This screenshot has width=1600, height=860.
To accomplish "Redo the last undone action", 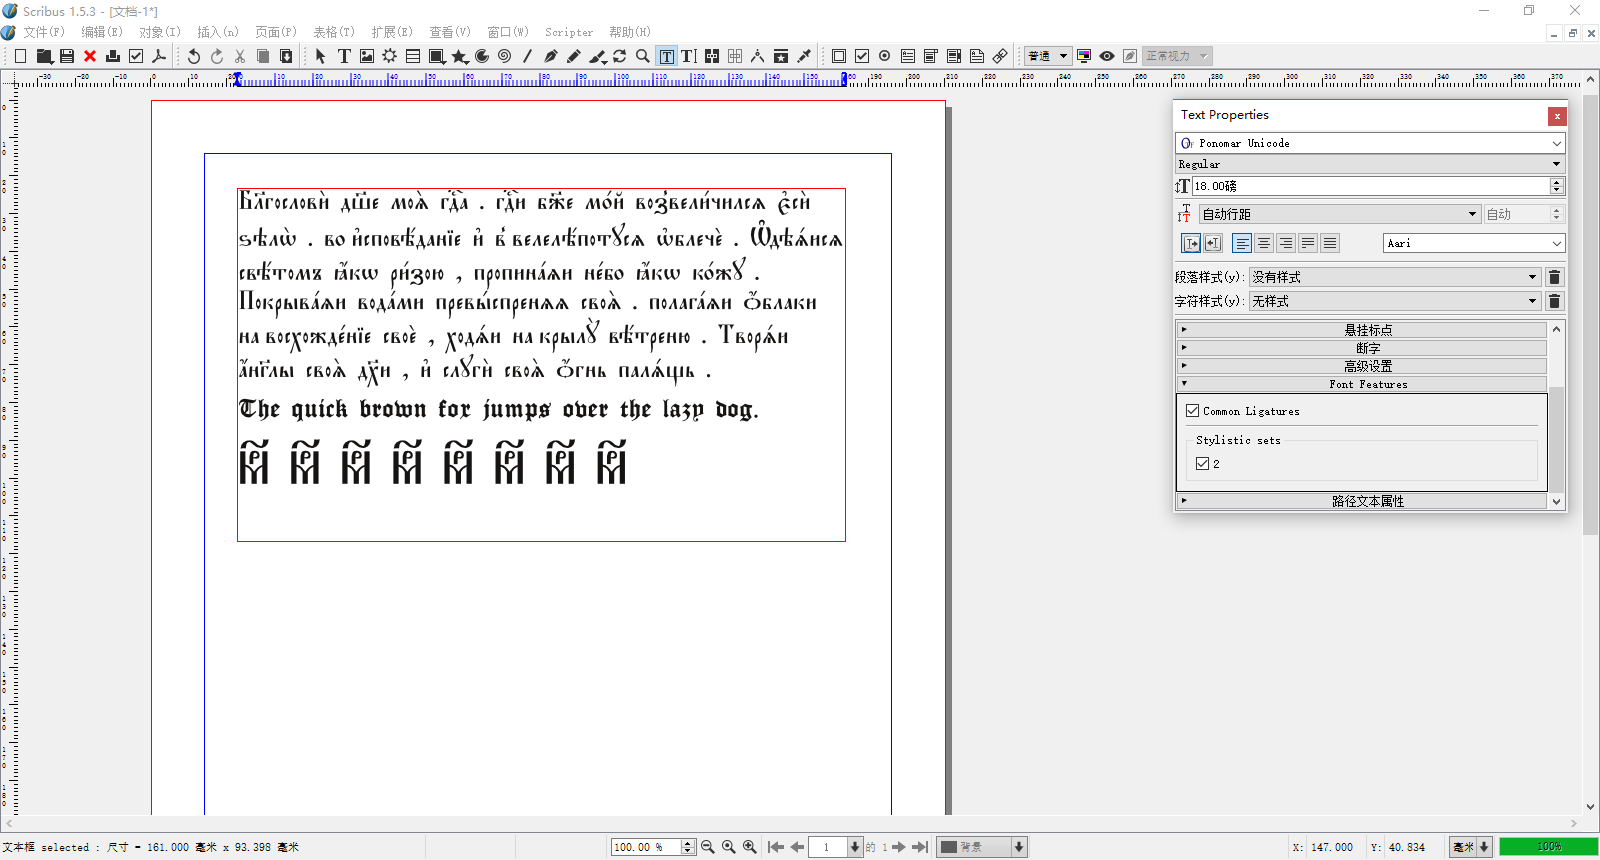I will (x=217, y=56).
